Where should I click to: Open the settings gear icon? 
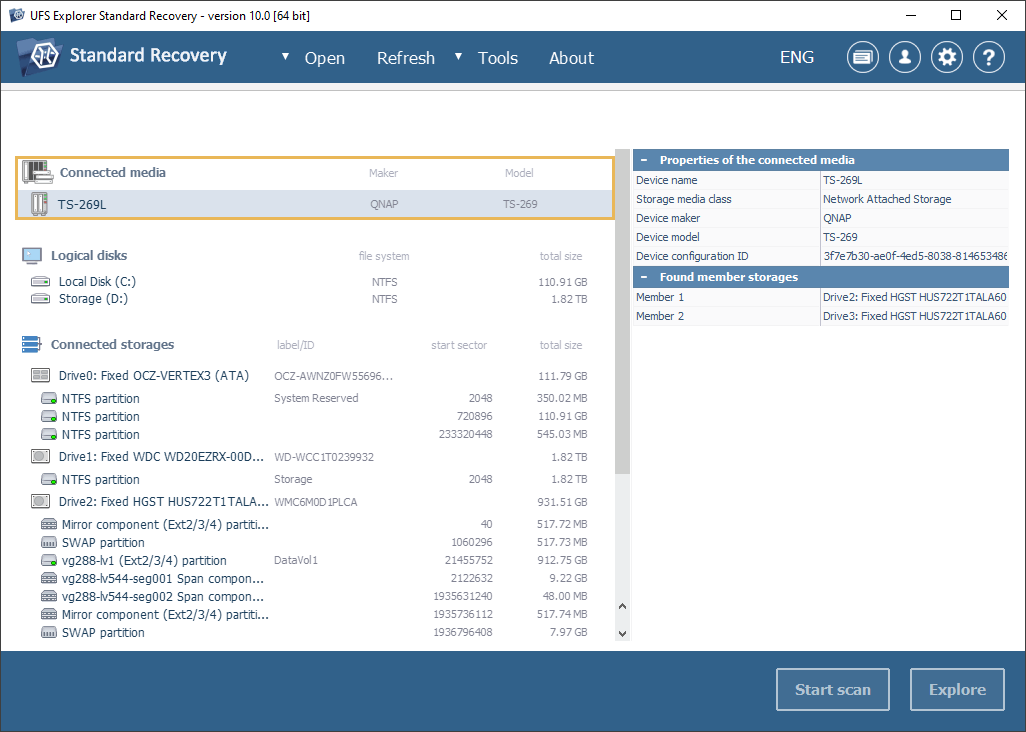(947, 58)
